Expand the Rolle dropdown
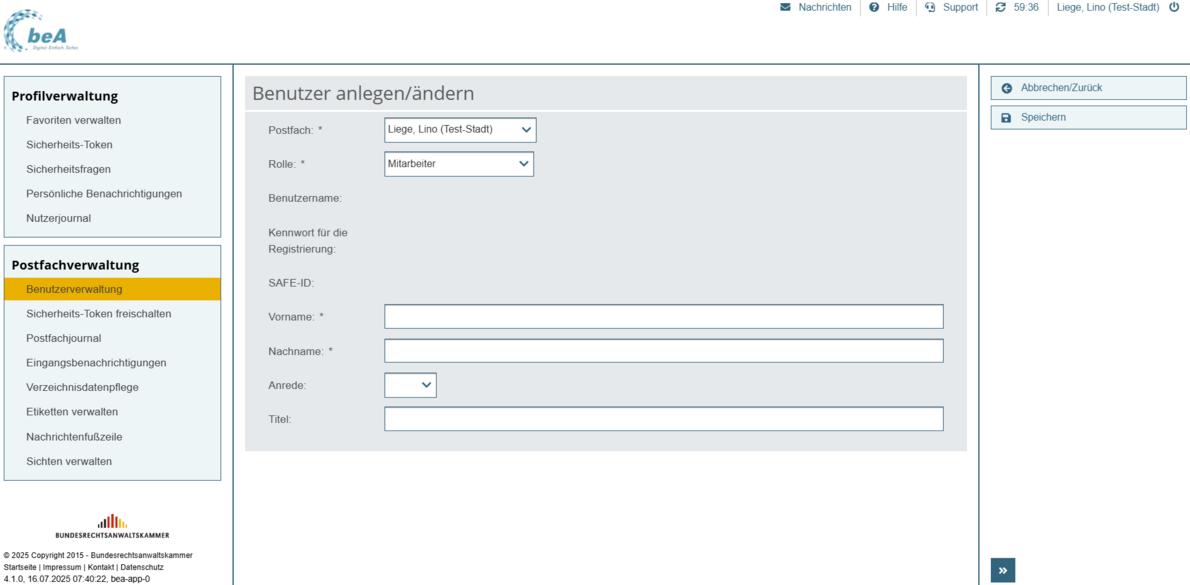The height and width of the screenshot is (585, 1190). pos(459,164)
